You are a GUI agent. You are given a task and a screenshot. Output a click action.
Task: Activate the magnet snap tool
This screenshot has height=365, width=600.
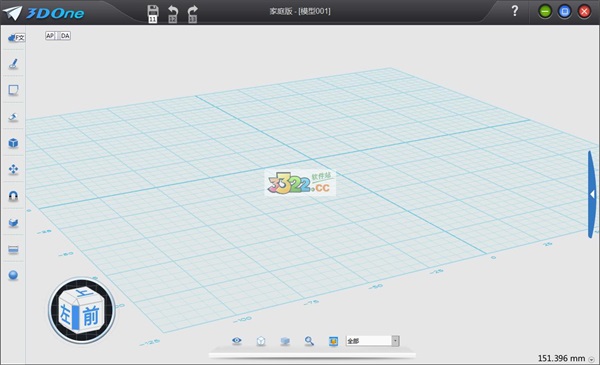(x=13, y=196)
